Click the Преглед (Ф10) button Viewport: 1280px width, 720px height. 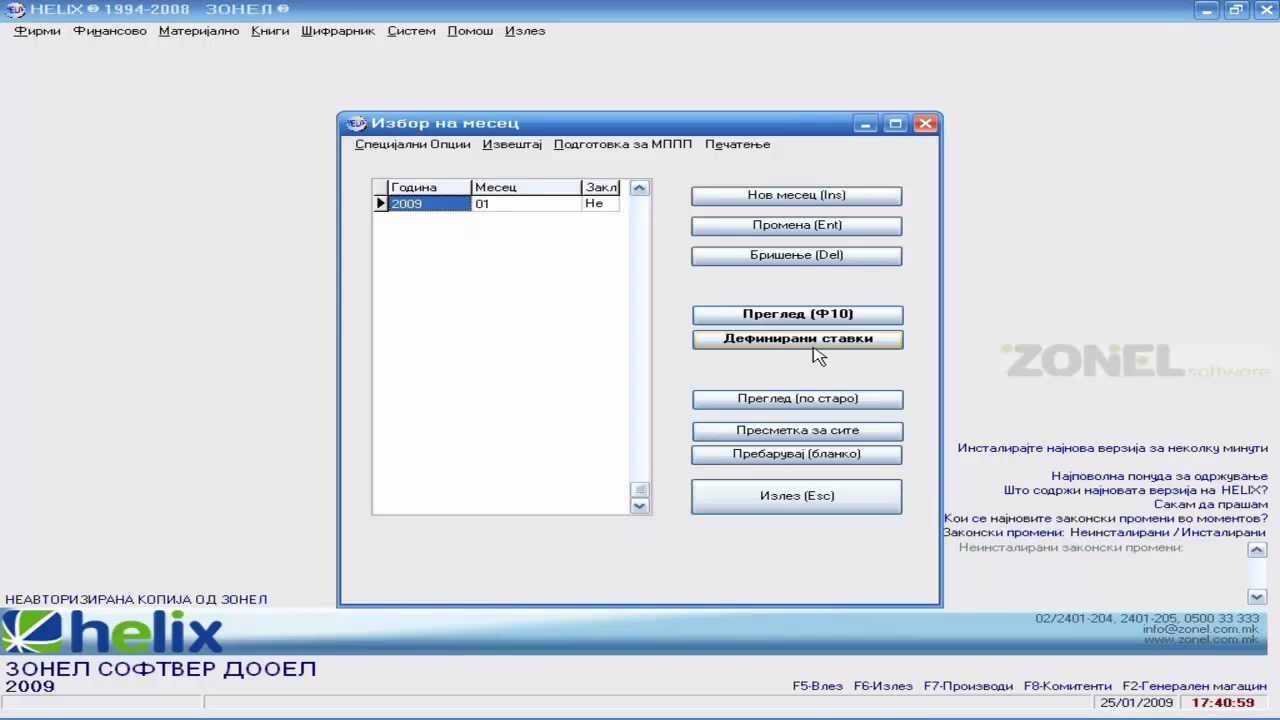797,314
